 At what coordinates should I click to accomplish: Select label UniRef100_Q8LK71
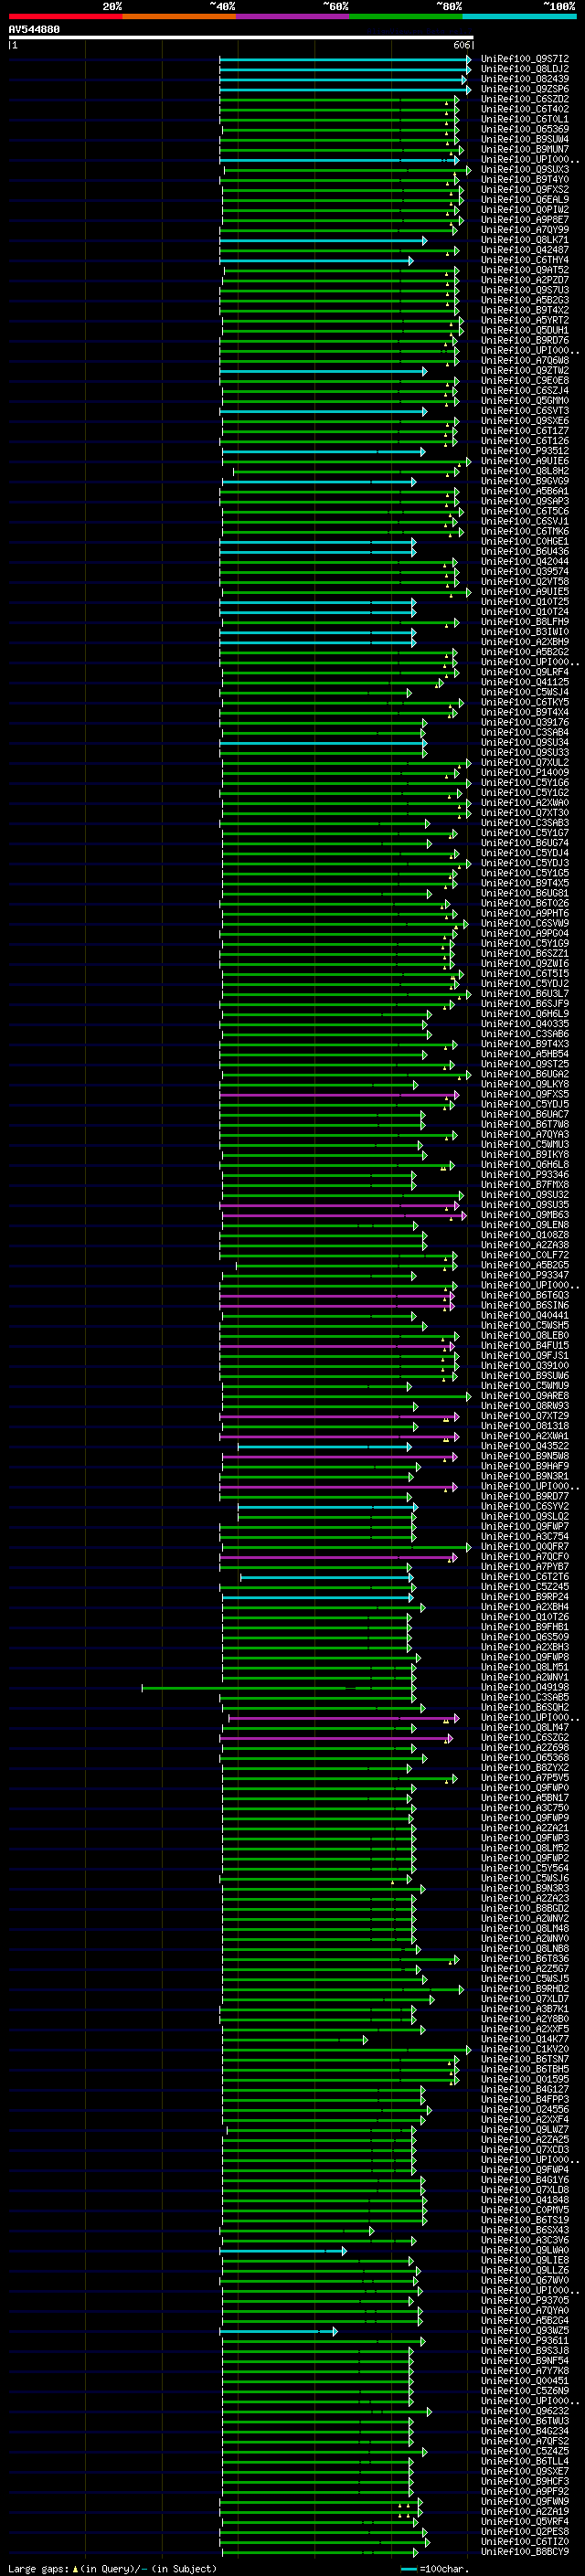(x=525, y=240)
